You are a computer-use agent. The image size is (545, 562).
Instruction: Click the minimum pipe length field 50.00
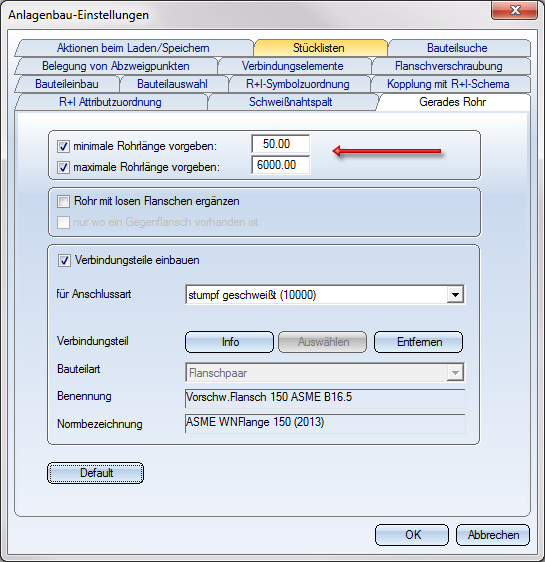click(281, 144)
